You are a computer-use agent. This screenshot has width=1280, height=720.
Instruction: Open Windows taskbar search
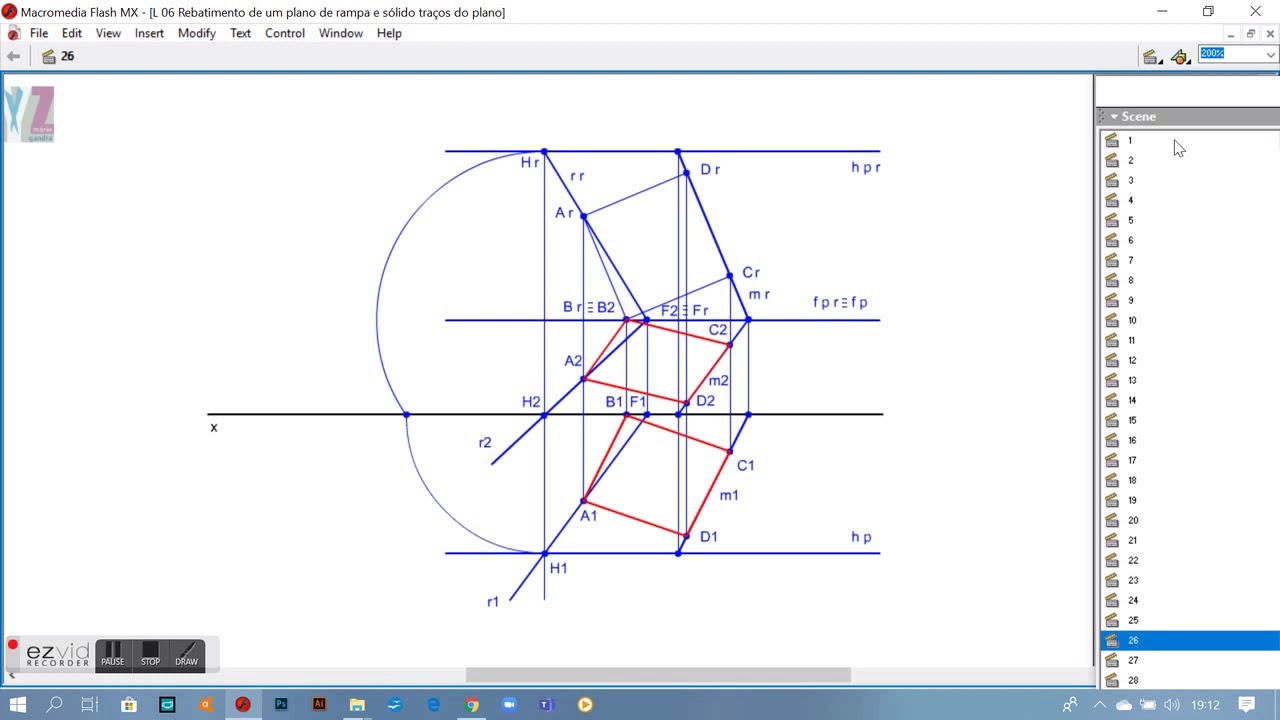54,705
